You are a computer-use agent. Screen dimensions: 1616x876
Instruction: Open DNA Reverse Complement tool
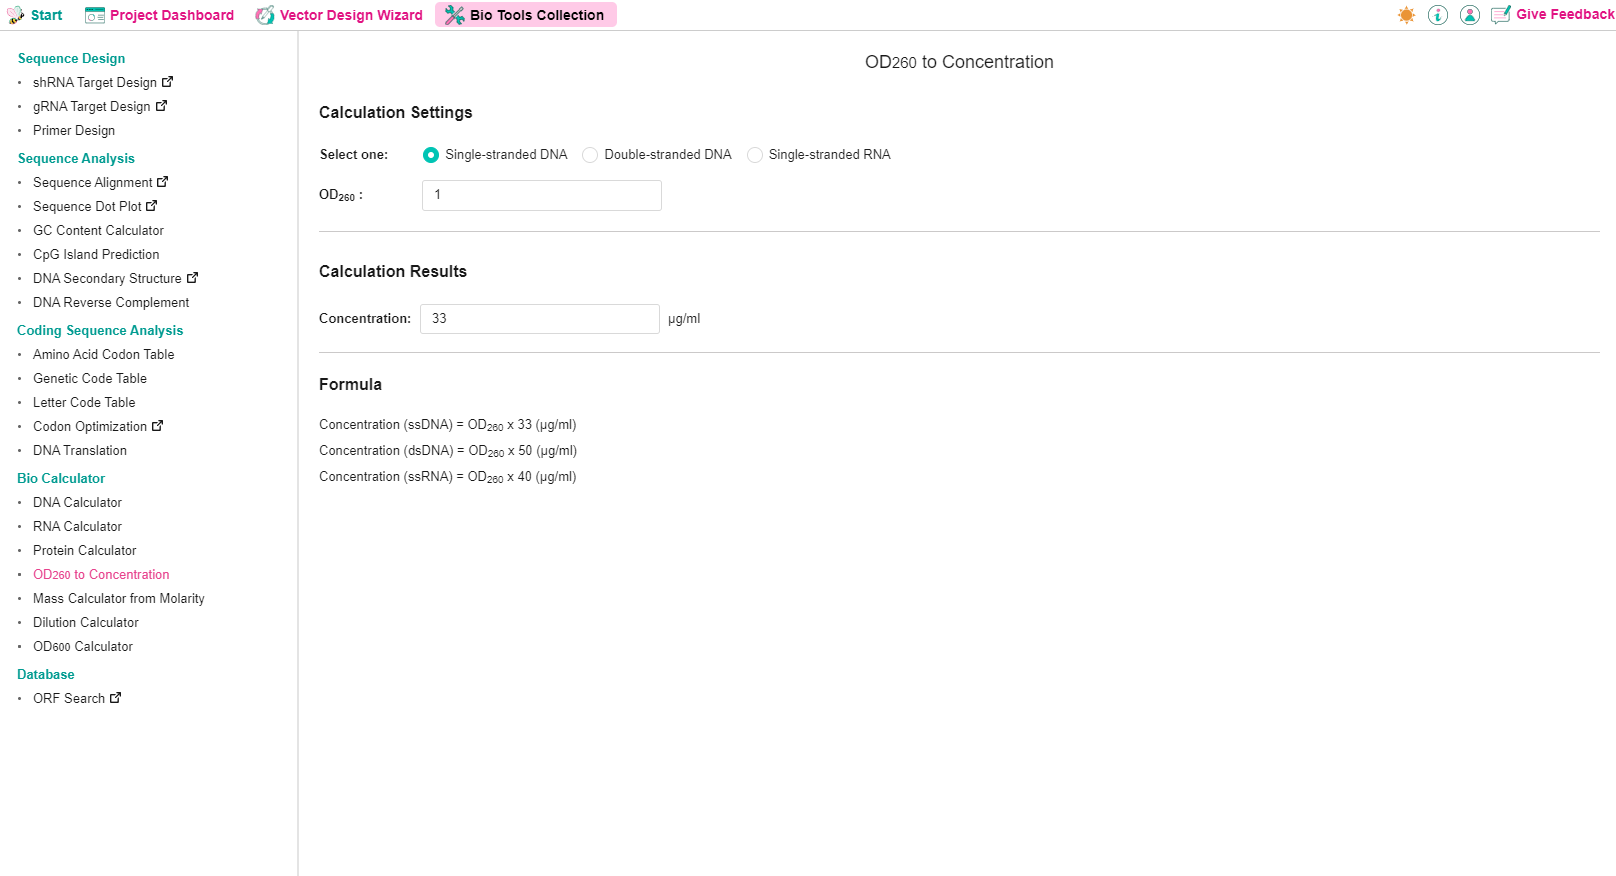(x=111, y=302)
